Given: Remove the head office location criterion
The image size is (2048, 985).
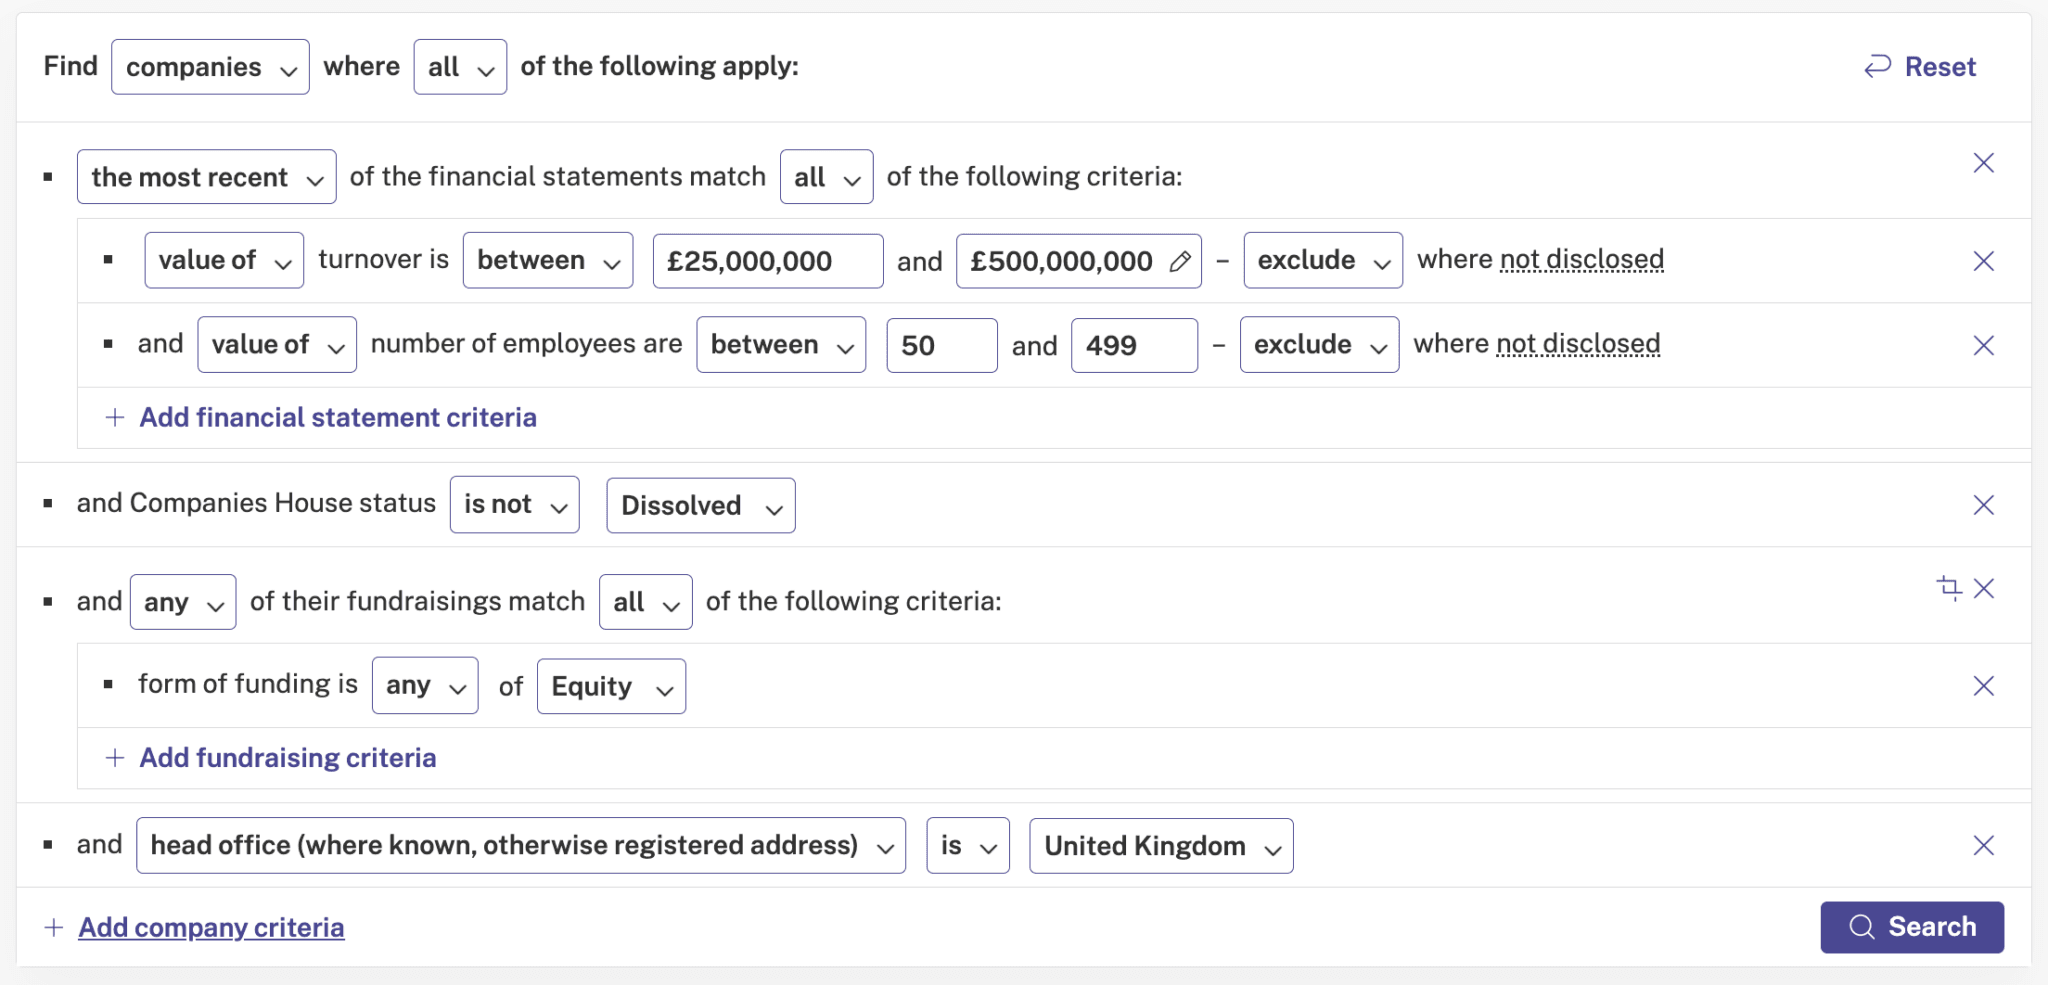Looking at the screenshot, I should (1984, 845).
